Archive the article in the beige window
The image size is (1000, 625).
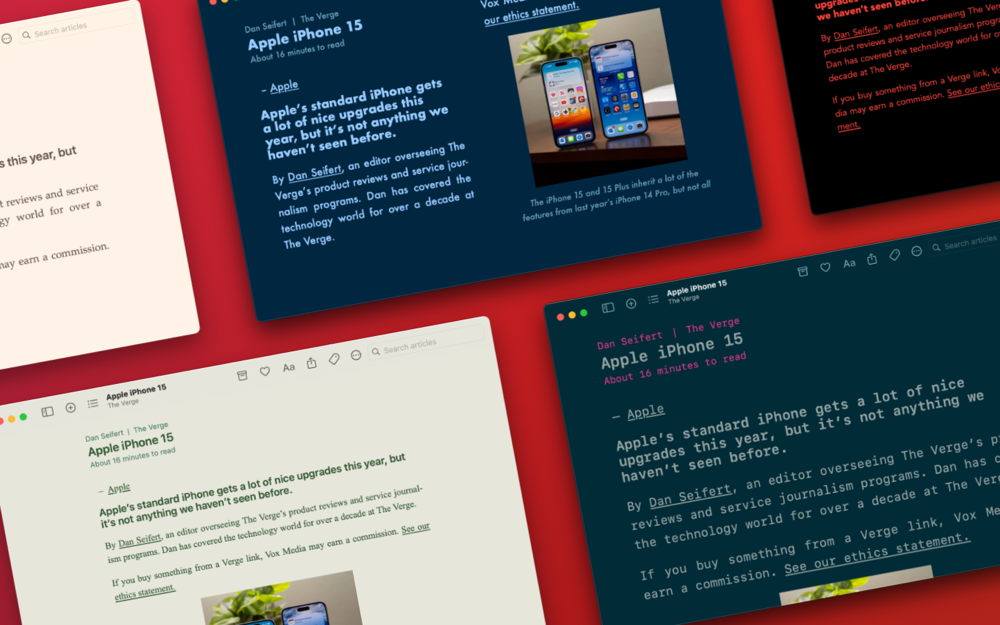[242, 376]
